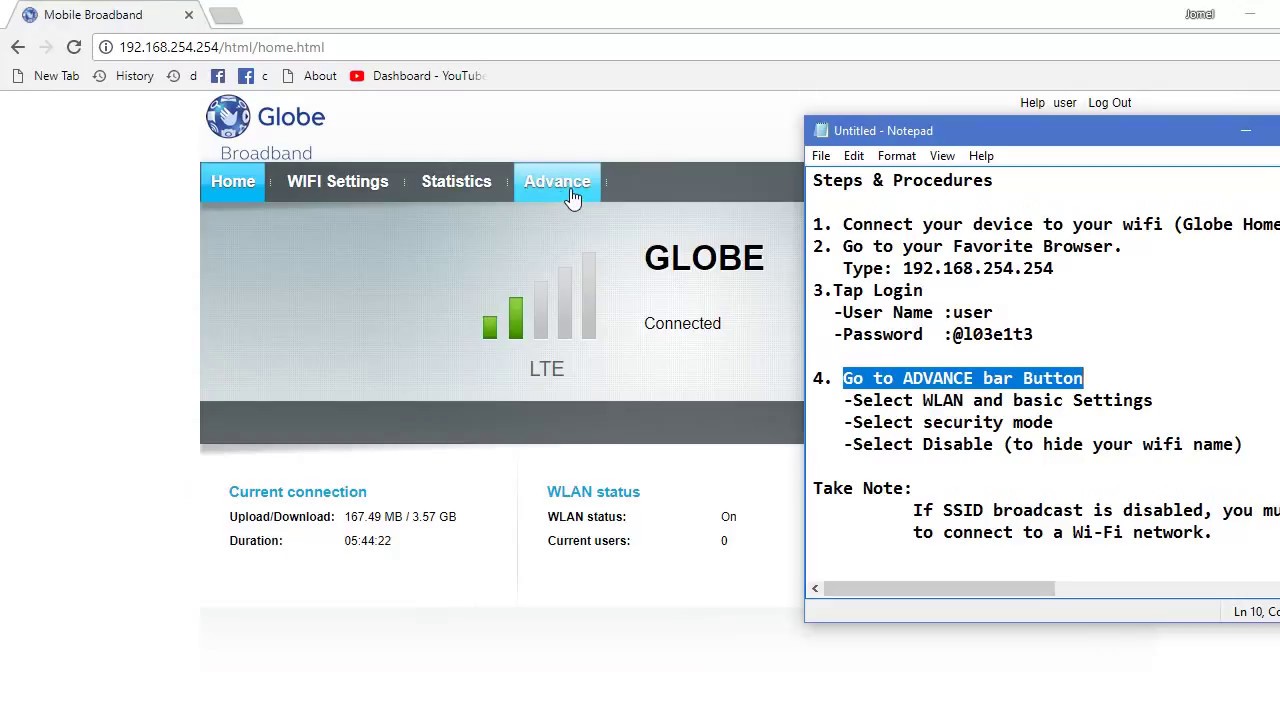The width and height of the screenshot is (1280, 720).
Task: Reload the page with refresh icon
Action: tap(74, 47)
